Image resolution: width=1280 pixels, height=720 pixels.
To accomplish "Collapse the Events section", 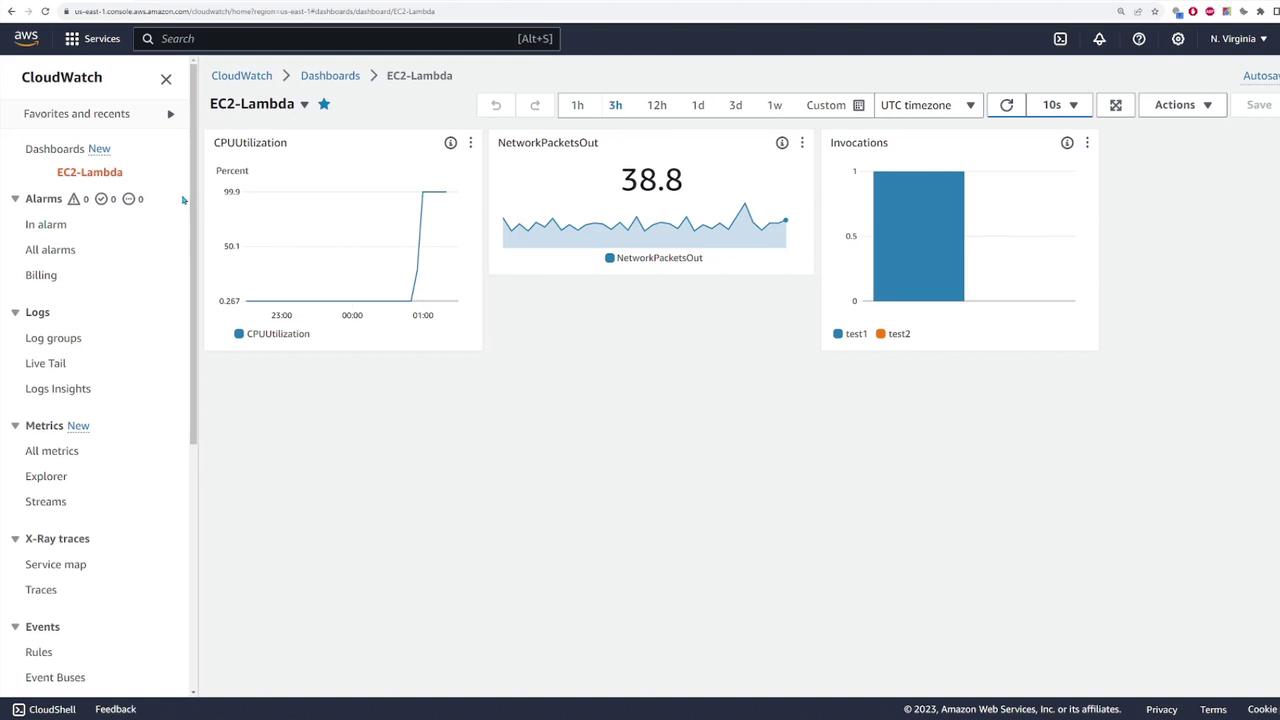I will 15,627.
